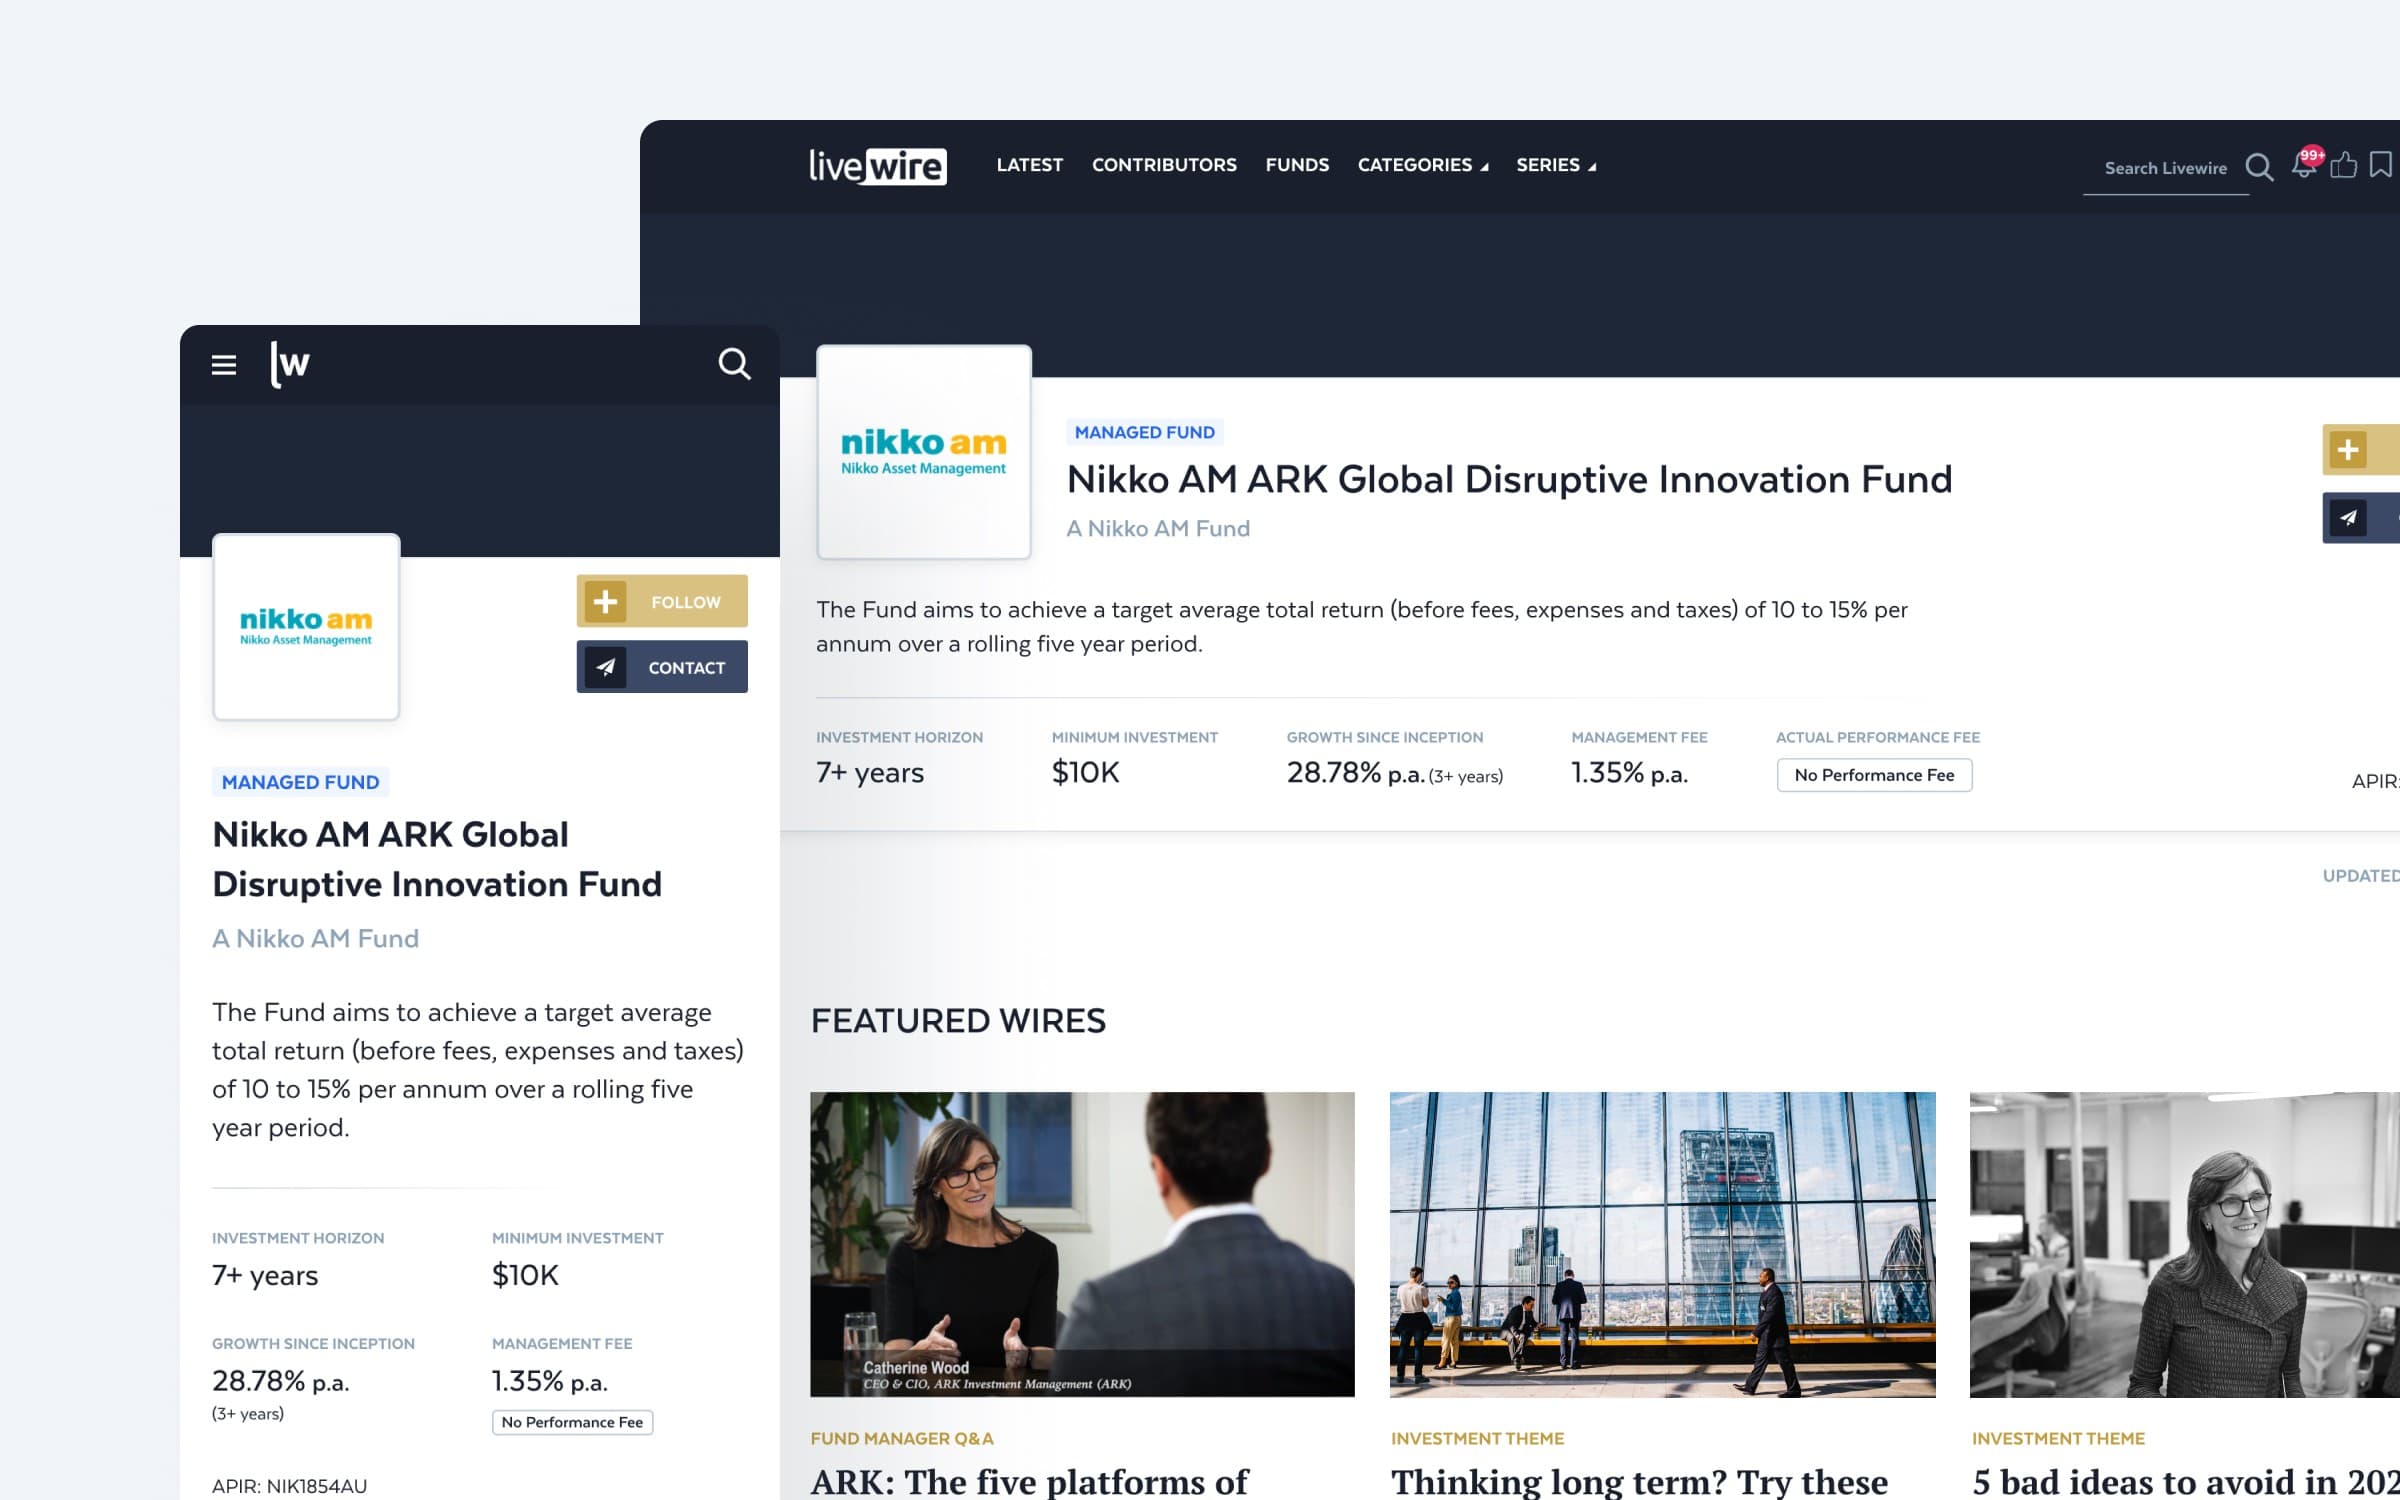Click the gold plus follow button on desktop
2400x1500 pixels.
[2361, 450]
